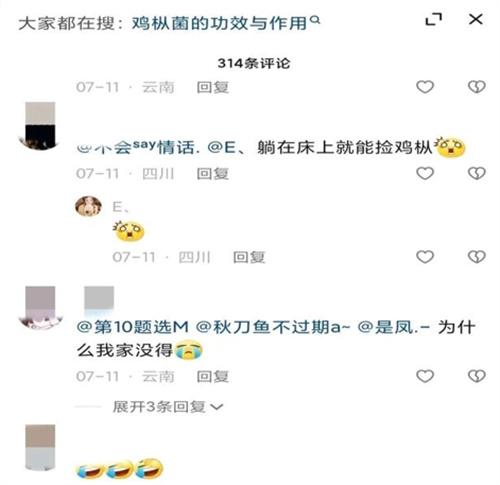The image size is (500, 485).
Task: Like the first Yunnan comment at top
Action: [x=425, y=87]
